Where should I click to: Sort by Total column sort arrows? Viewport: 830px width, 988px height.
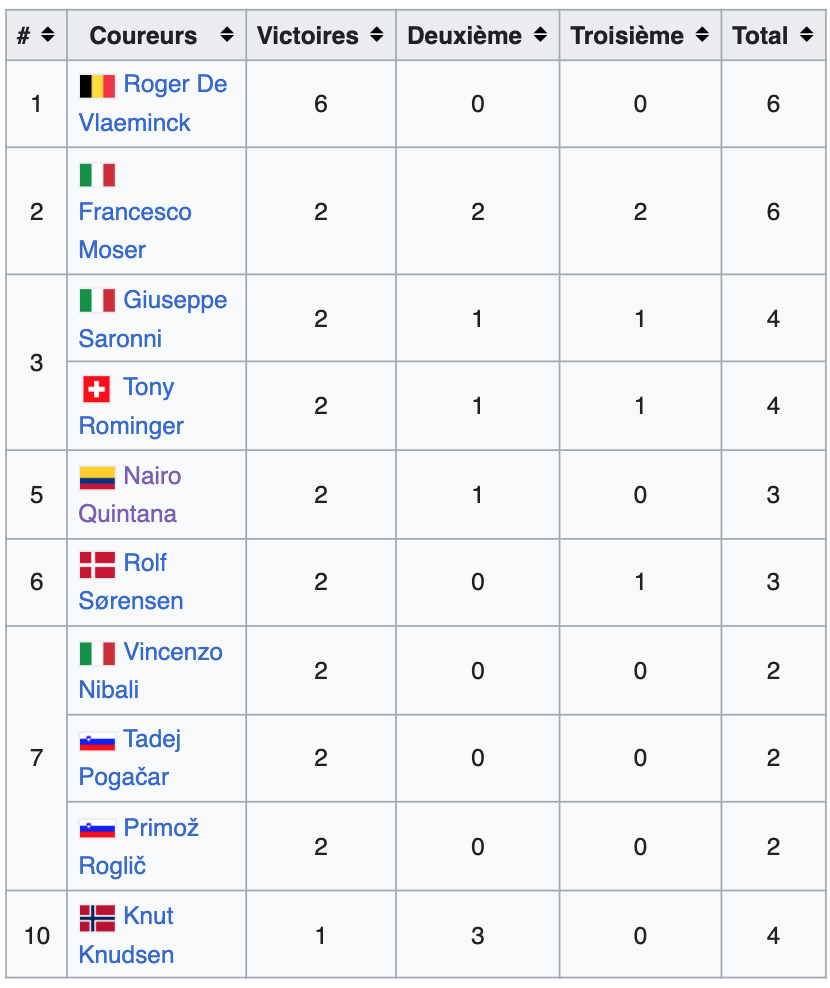pyautogui.click(x=807, y=36)
